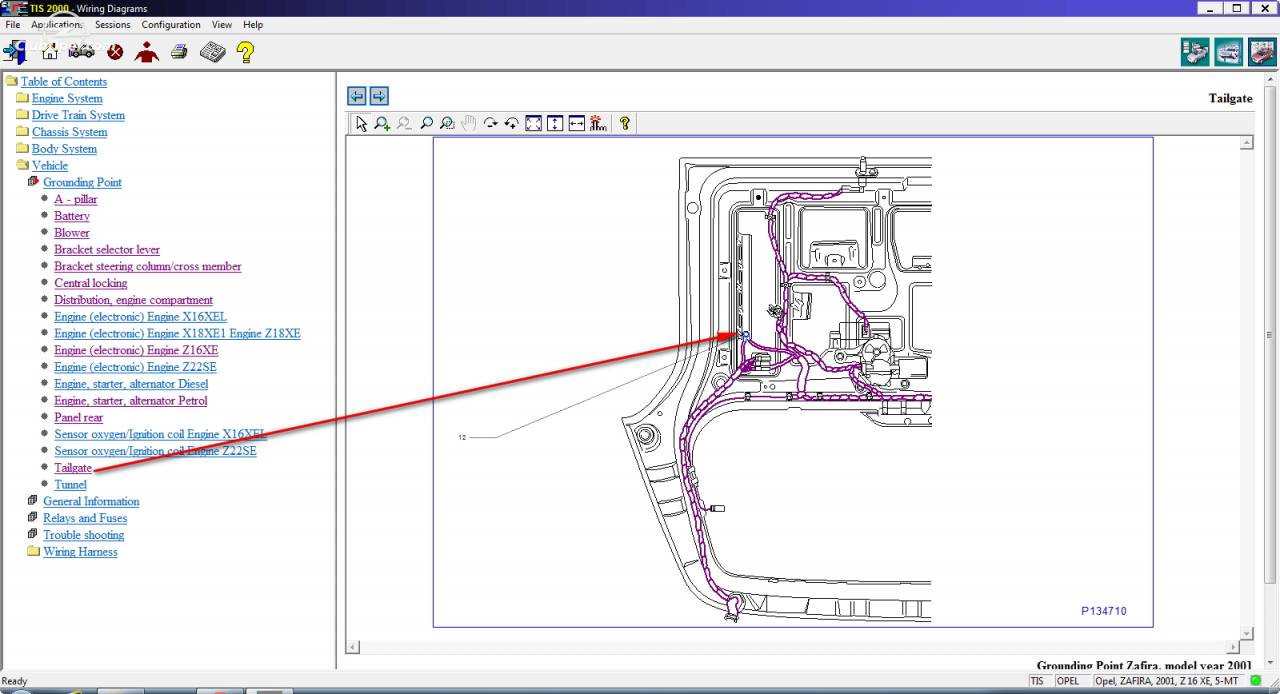The width and height of the screenshot is (1280, 694).
Task: Expand the Body System folder
Action: point(22,148)
